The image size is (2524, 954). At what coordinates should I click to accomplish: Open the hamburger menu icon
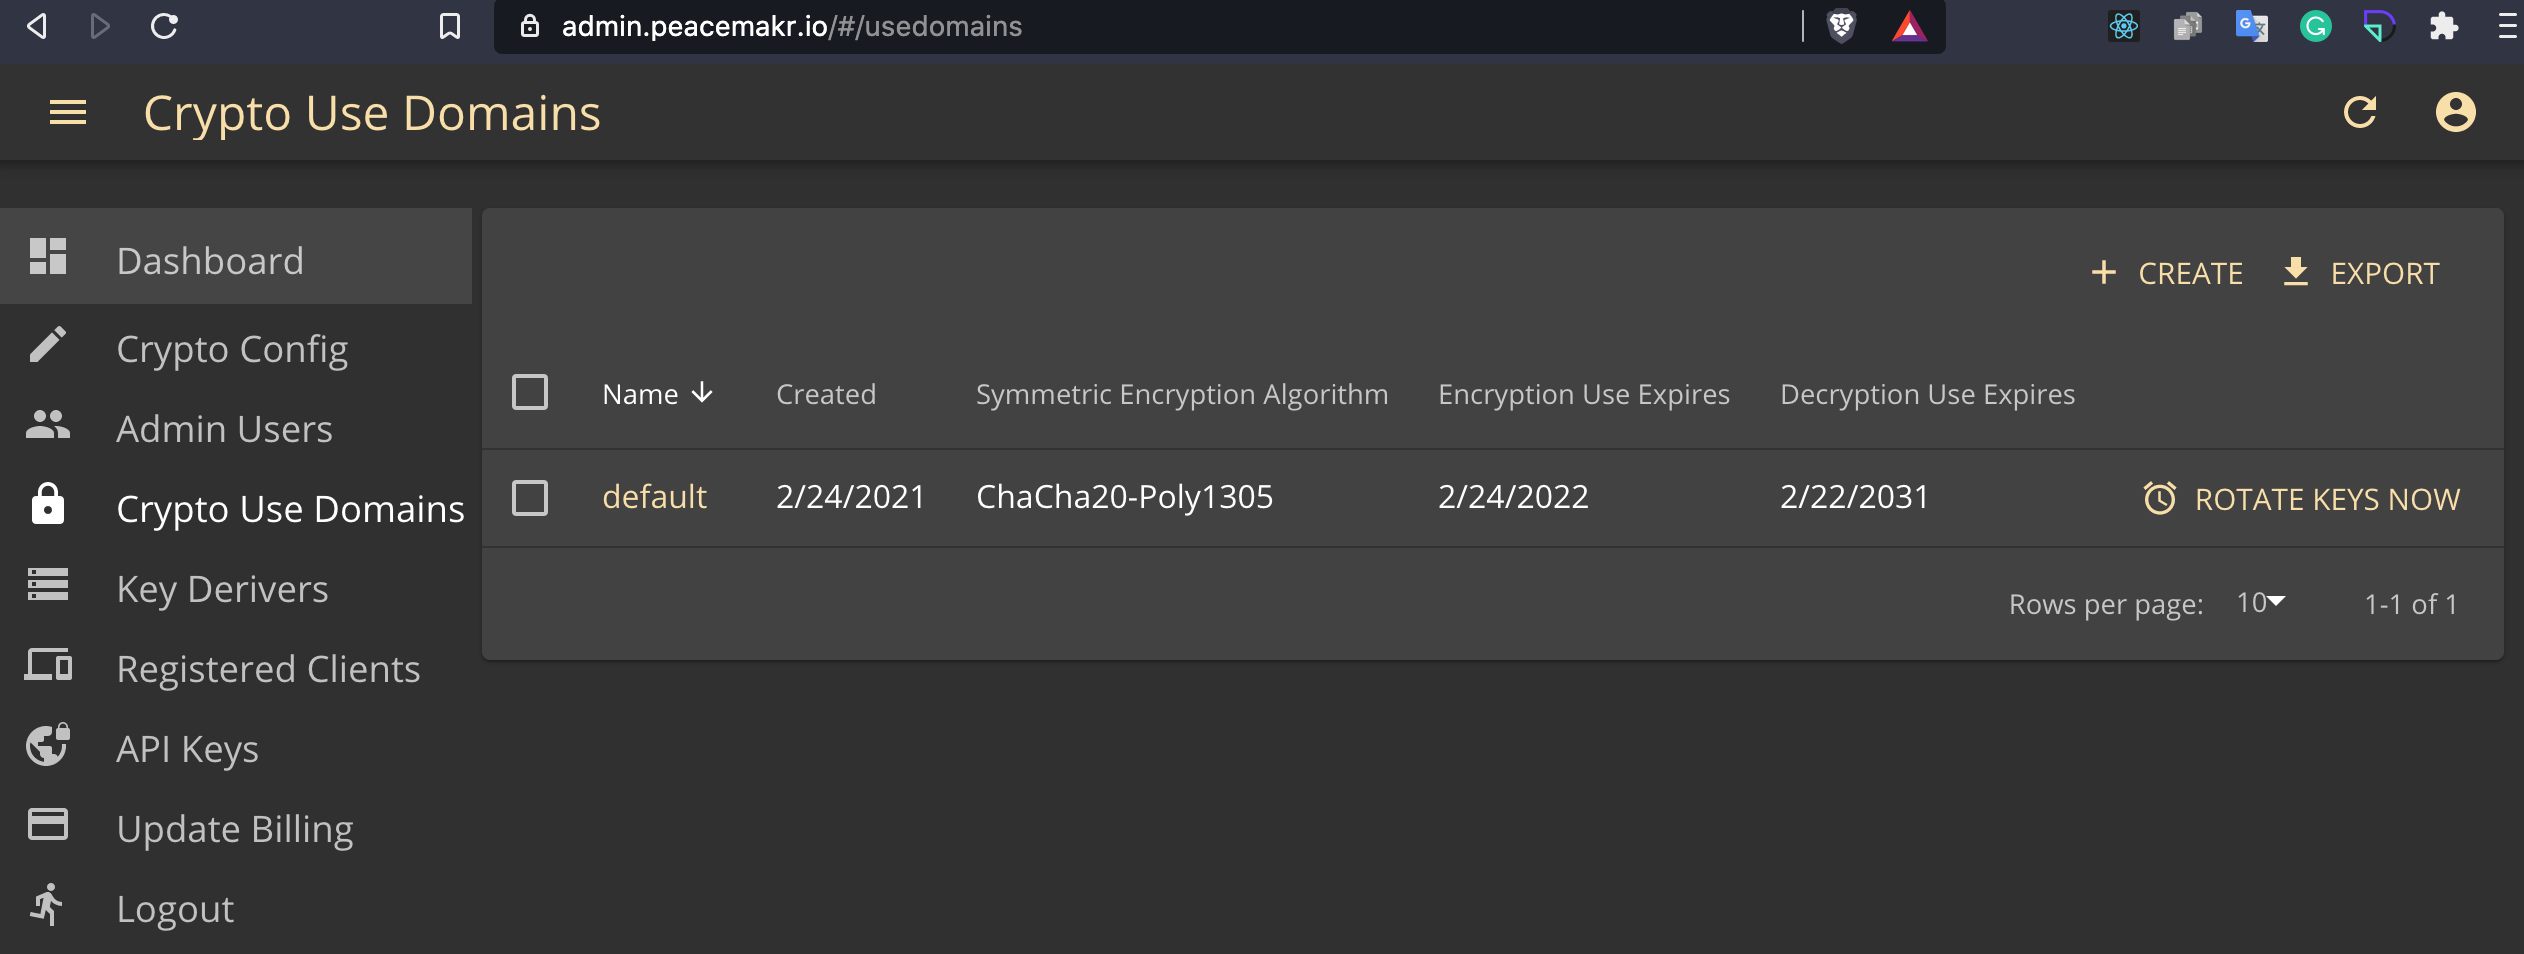click(68, 113)
